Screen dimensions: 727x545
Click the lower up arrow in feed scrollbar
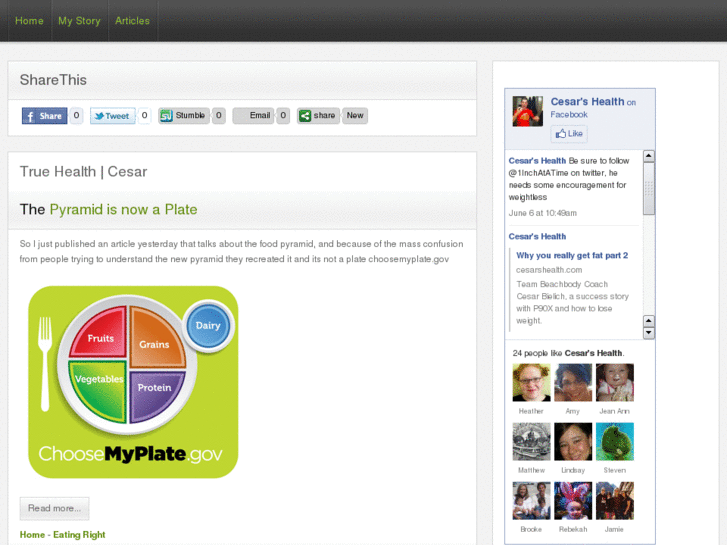point(649,321)
